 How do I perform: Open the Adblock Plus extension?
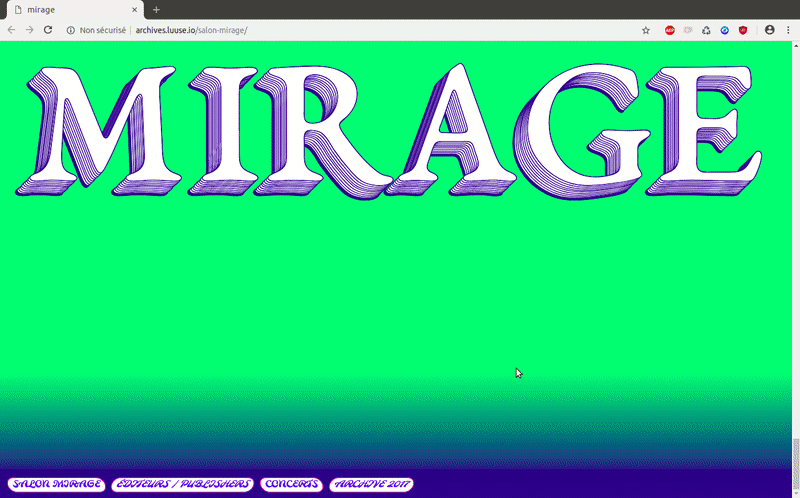click(670, 30)
